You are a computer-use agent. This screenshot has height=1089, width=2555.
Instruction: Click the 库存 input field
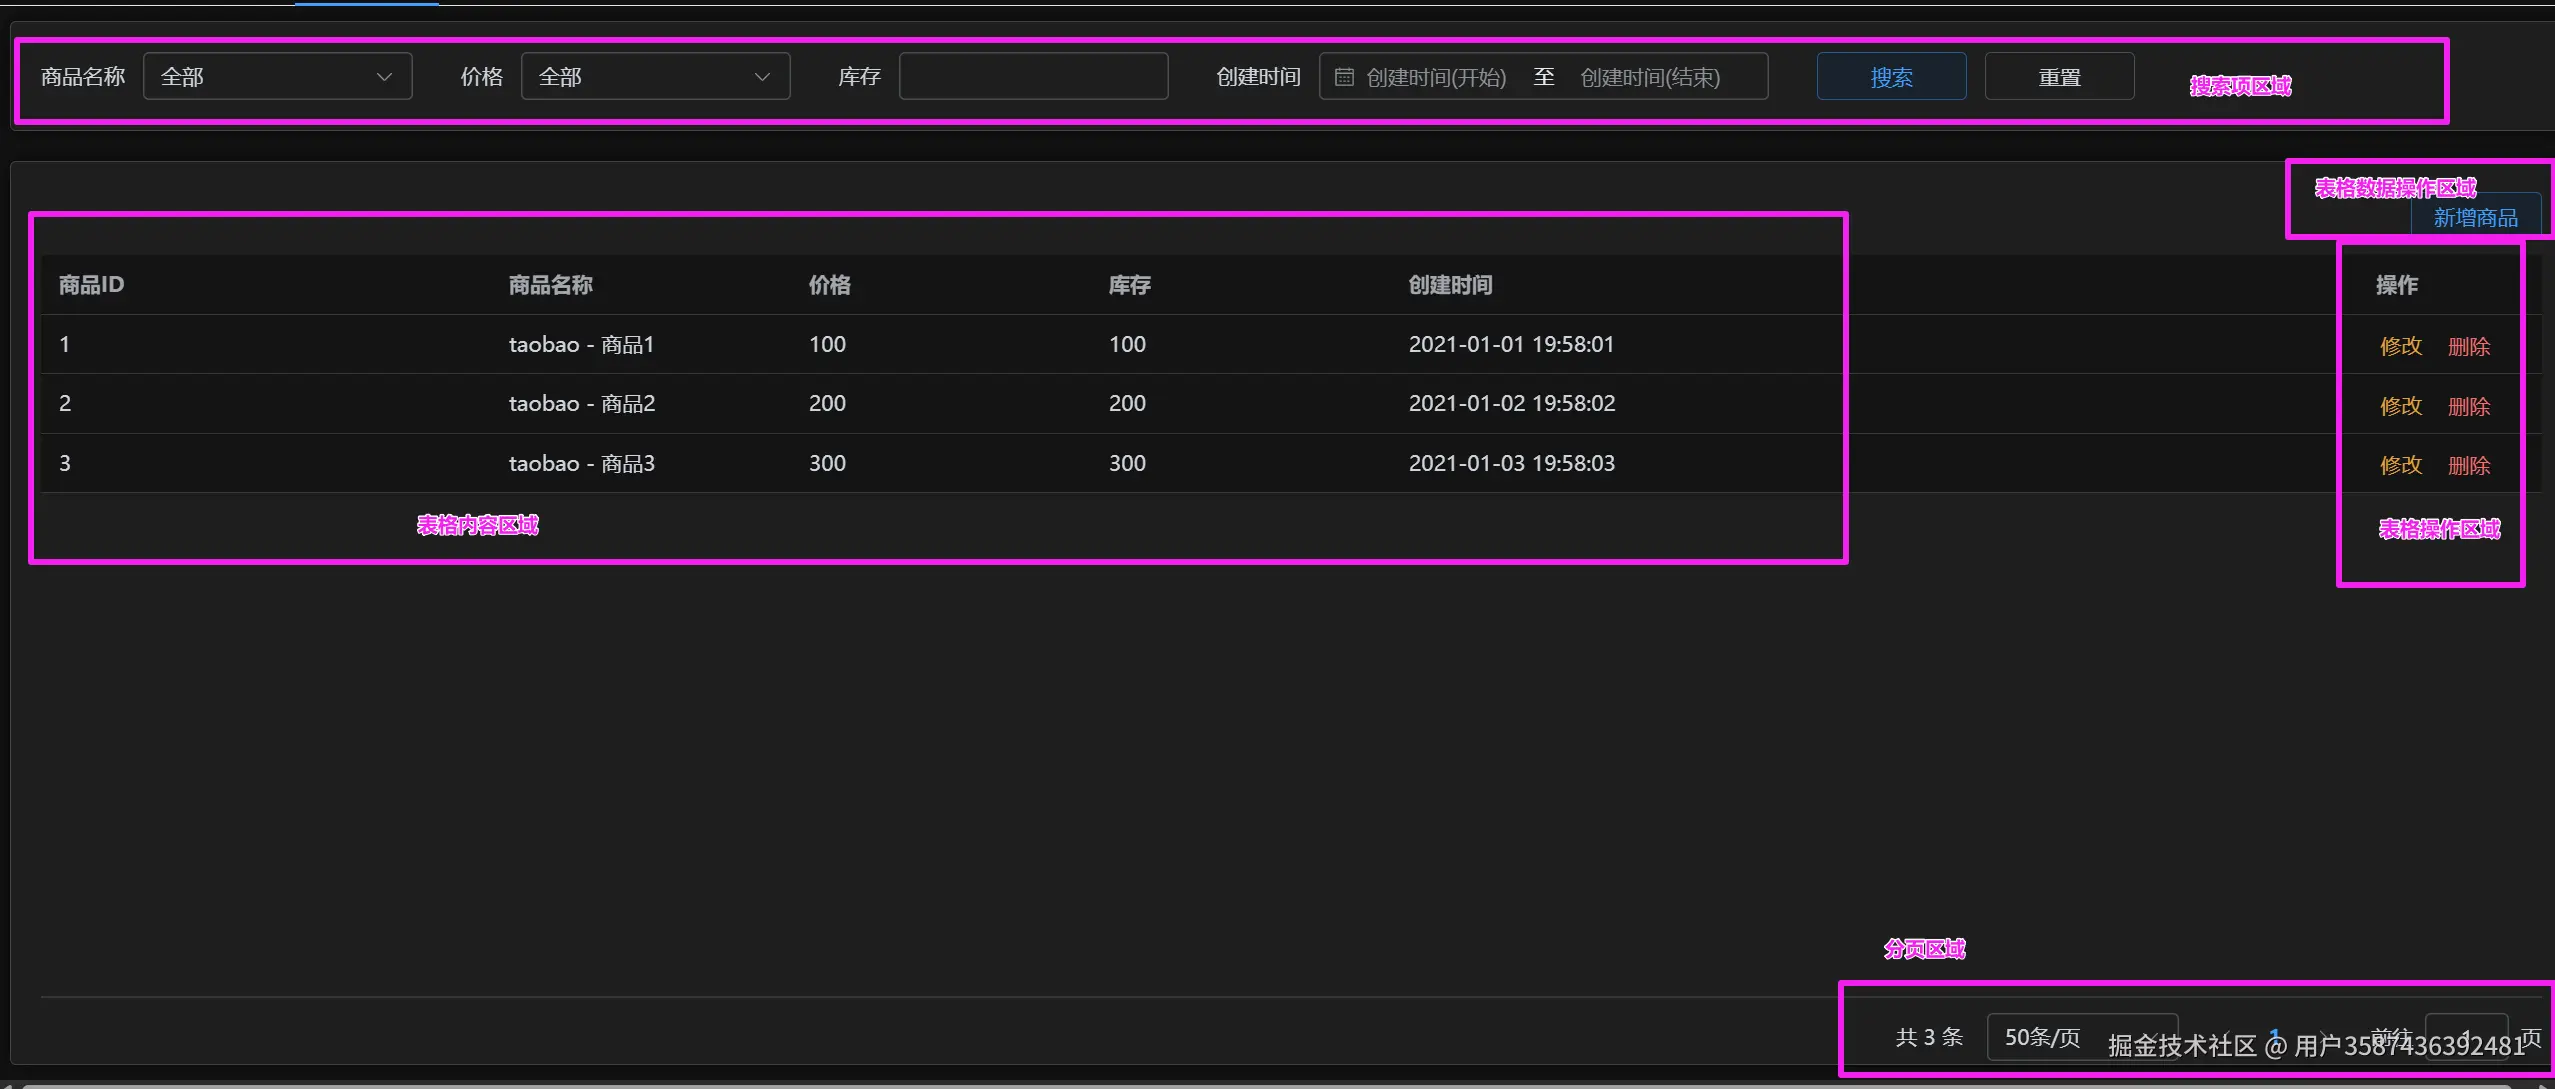1033,77
